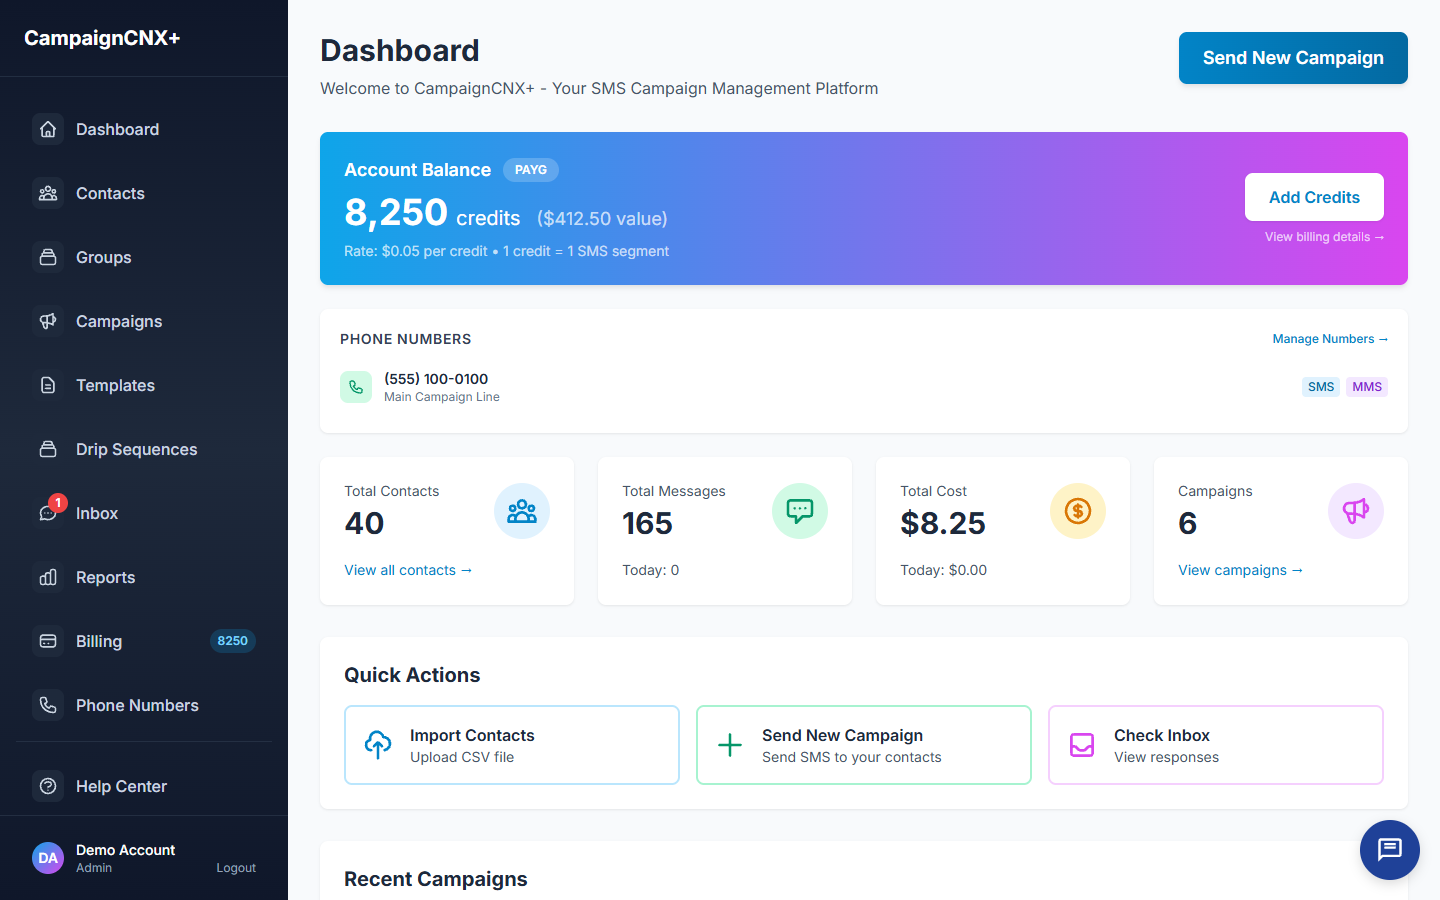
Task: Open Dashboard in the sidebar menu
Action: click(x=144, y=129)
